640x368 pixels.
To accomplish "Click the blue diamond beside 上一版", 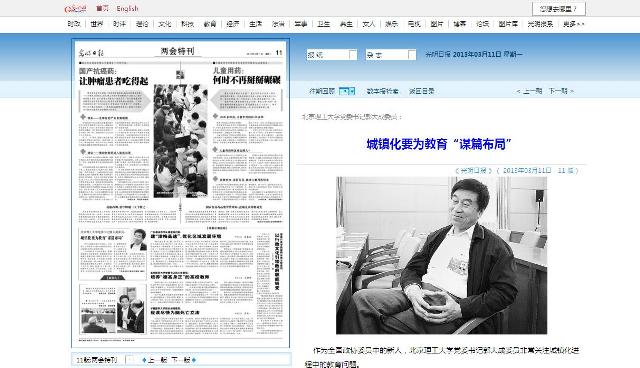I will pyautogui.click(x=144, y=360).
